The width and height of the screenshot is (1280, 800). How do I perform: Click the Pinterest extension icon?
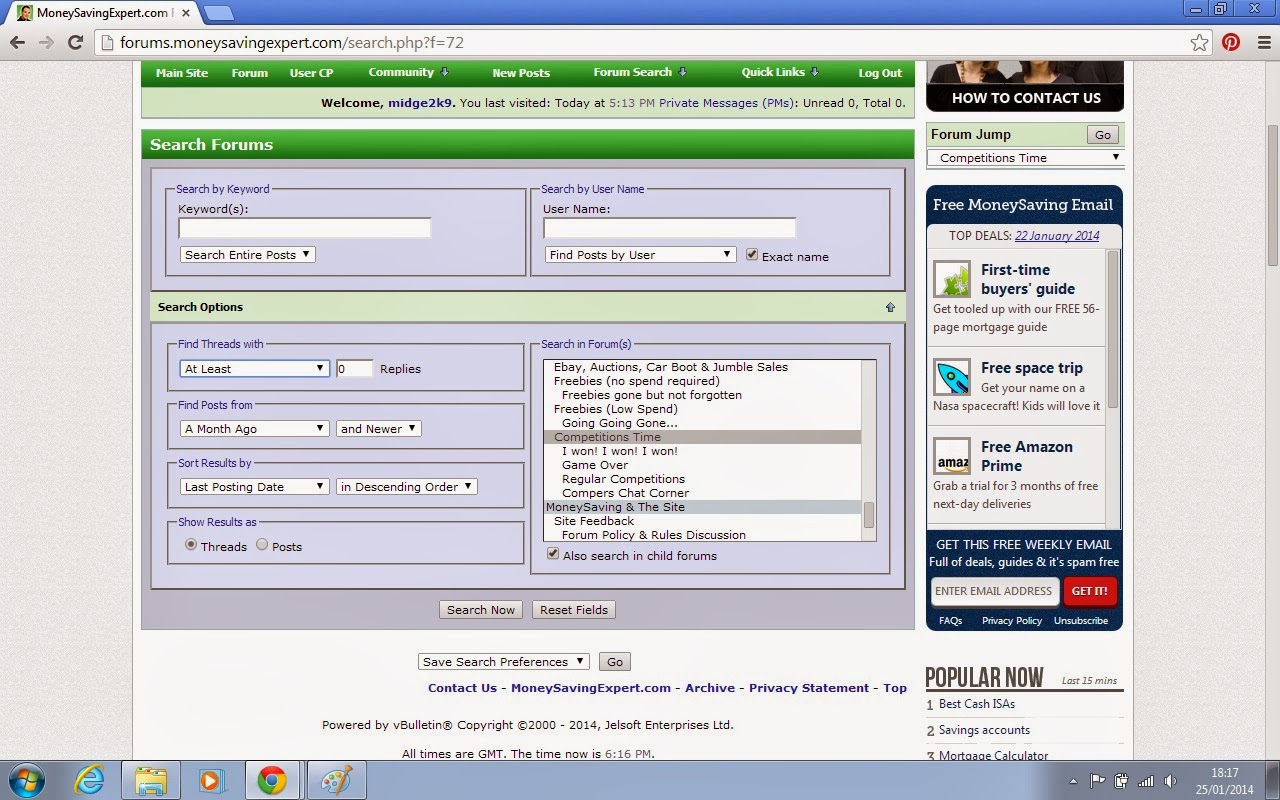(1231, 42)
